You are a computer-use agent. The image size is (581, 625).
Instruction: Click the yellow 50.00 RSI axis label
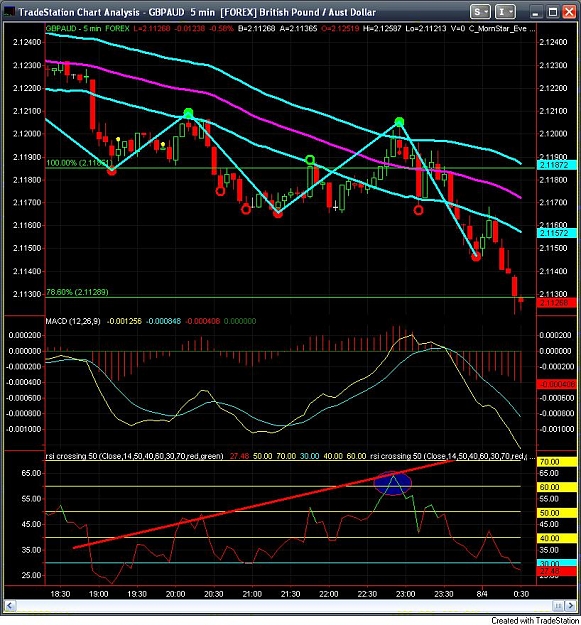click(x=557, y=513)
